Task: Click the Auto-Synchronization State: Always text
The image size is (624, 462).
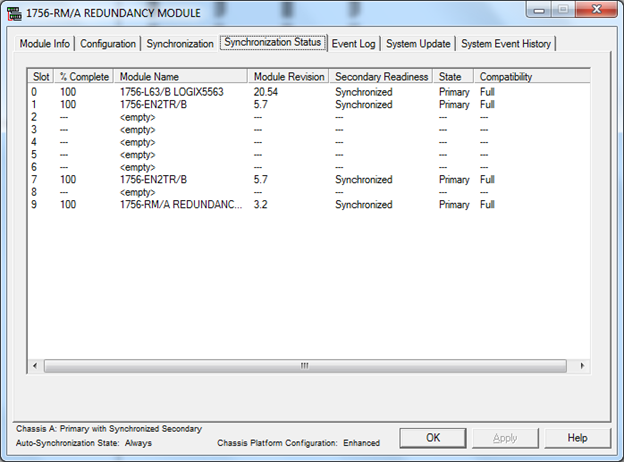Action: [84, 443]
